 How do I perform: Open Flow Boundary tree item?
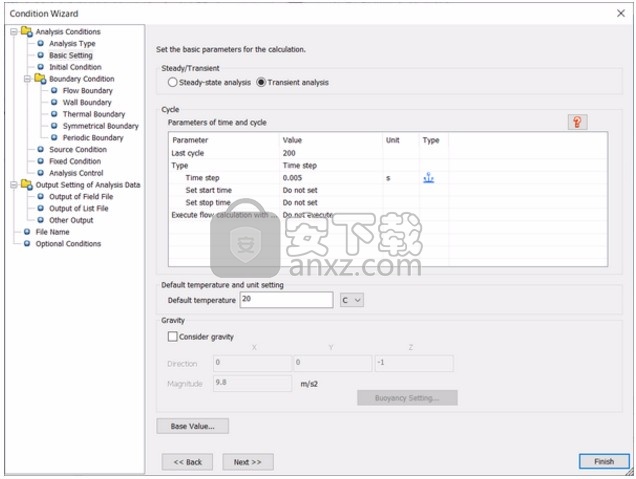[x=88, y=90]
